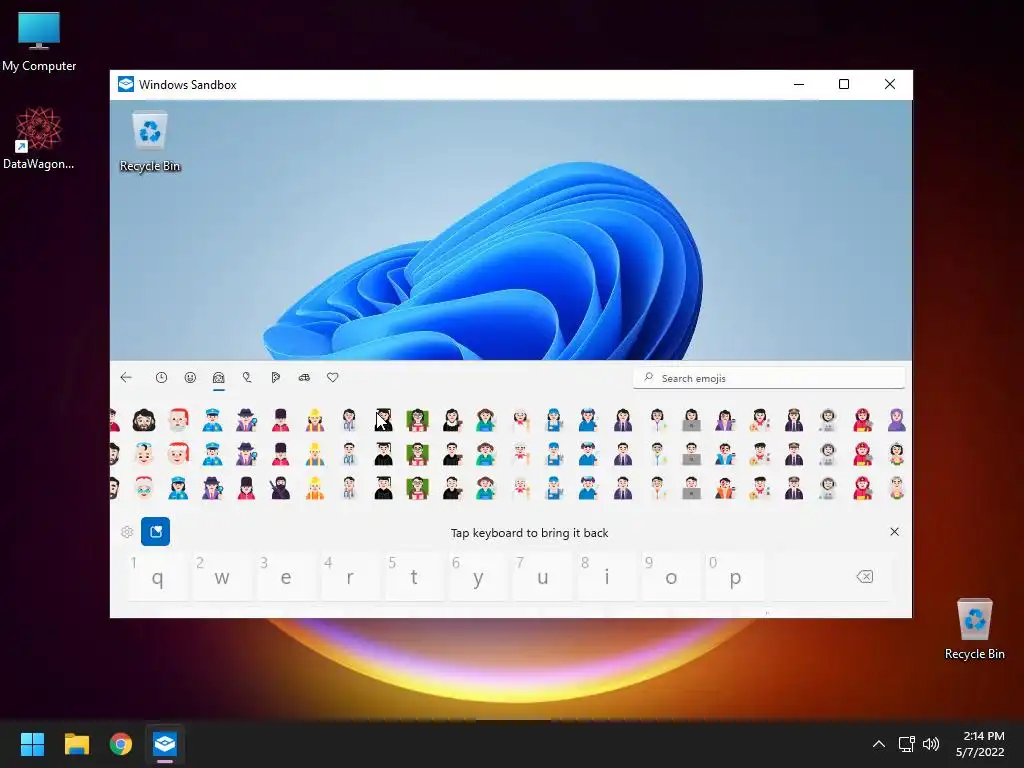Insert the long-haired pilot in captain hat

click(793, 420)
